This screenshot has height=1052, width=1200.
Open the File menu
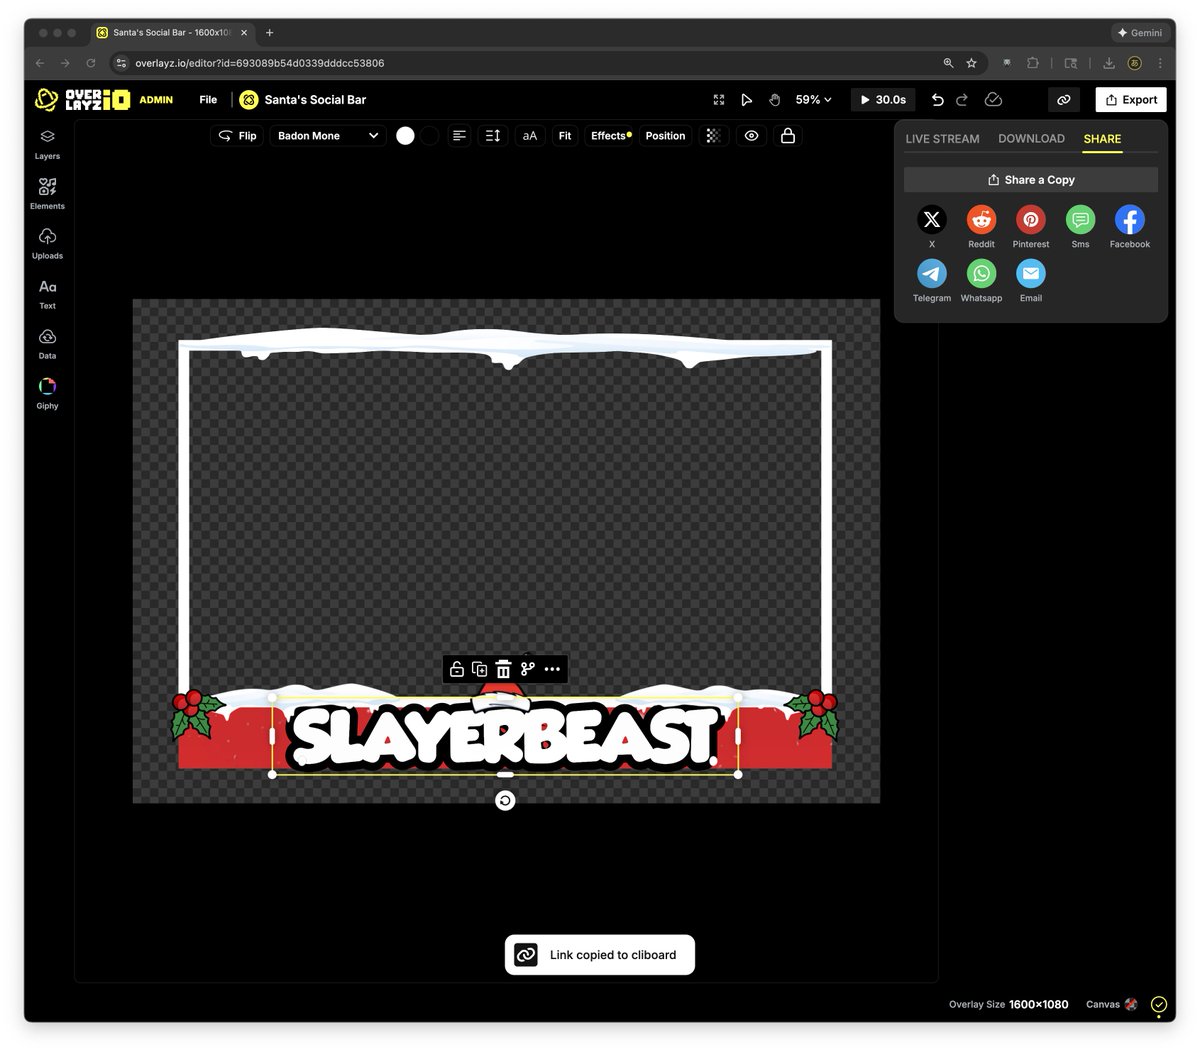pos(208,100)
